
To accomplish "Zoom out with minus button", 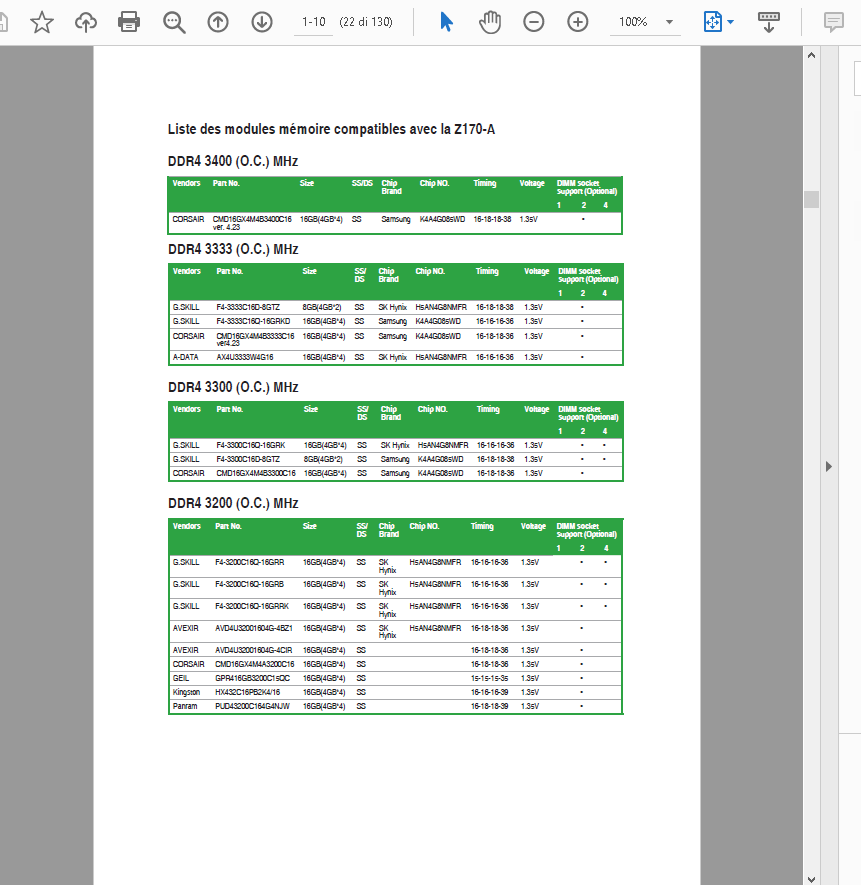I will (x=534, y=22).
